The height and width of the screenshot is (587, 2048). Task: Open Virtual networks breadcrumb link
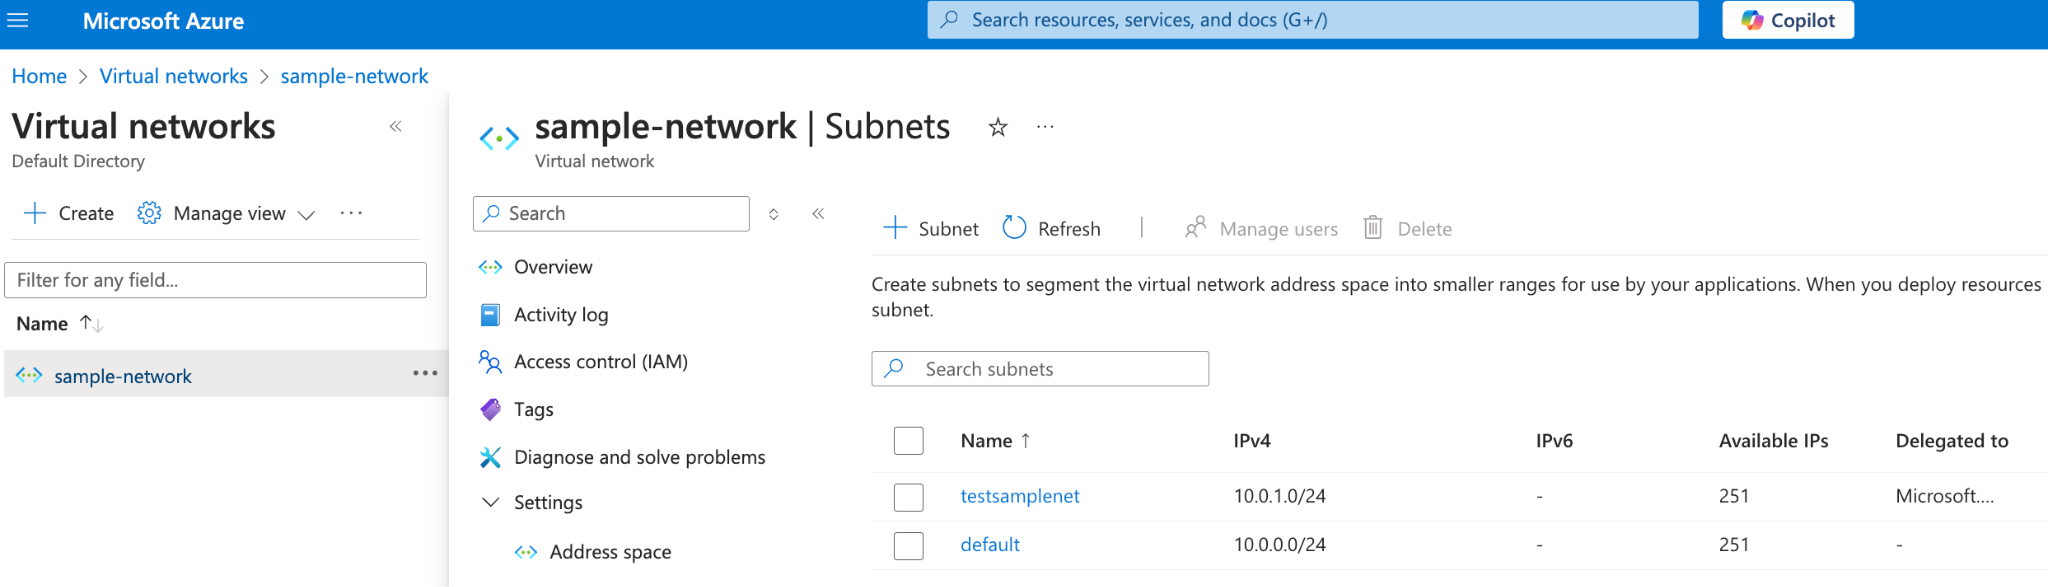pos(173,76)
